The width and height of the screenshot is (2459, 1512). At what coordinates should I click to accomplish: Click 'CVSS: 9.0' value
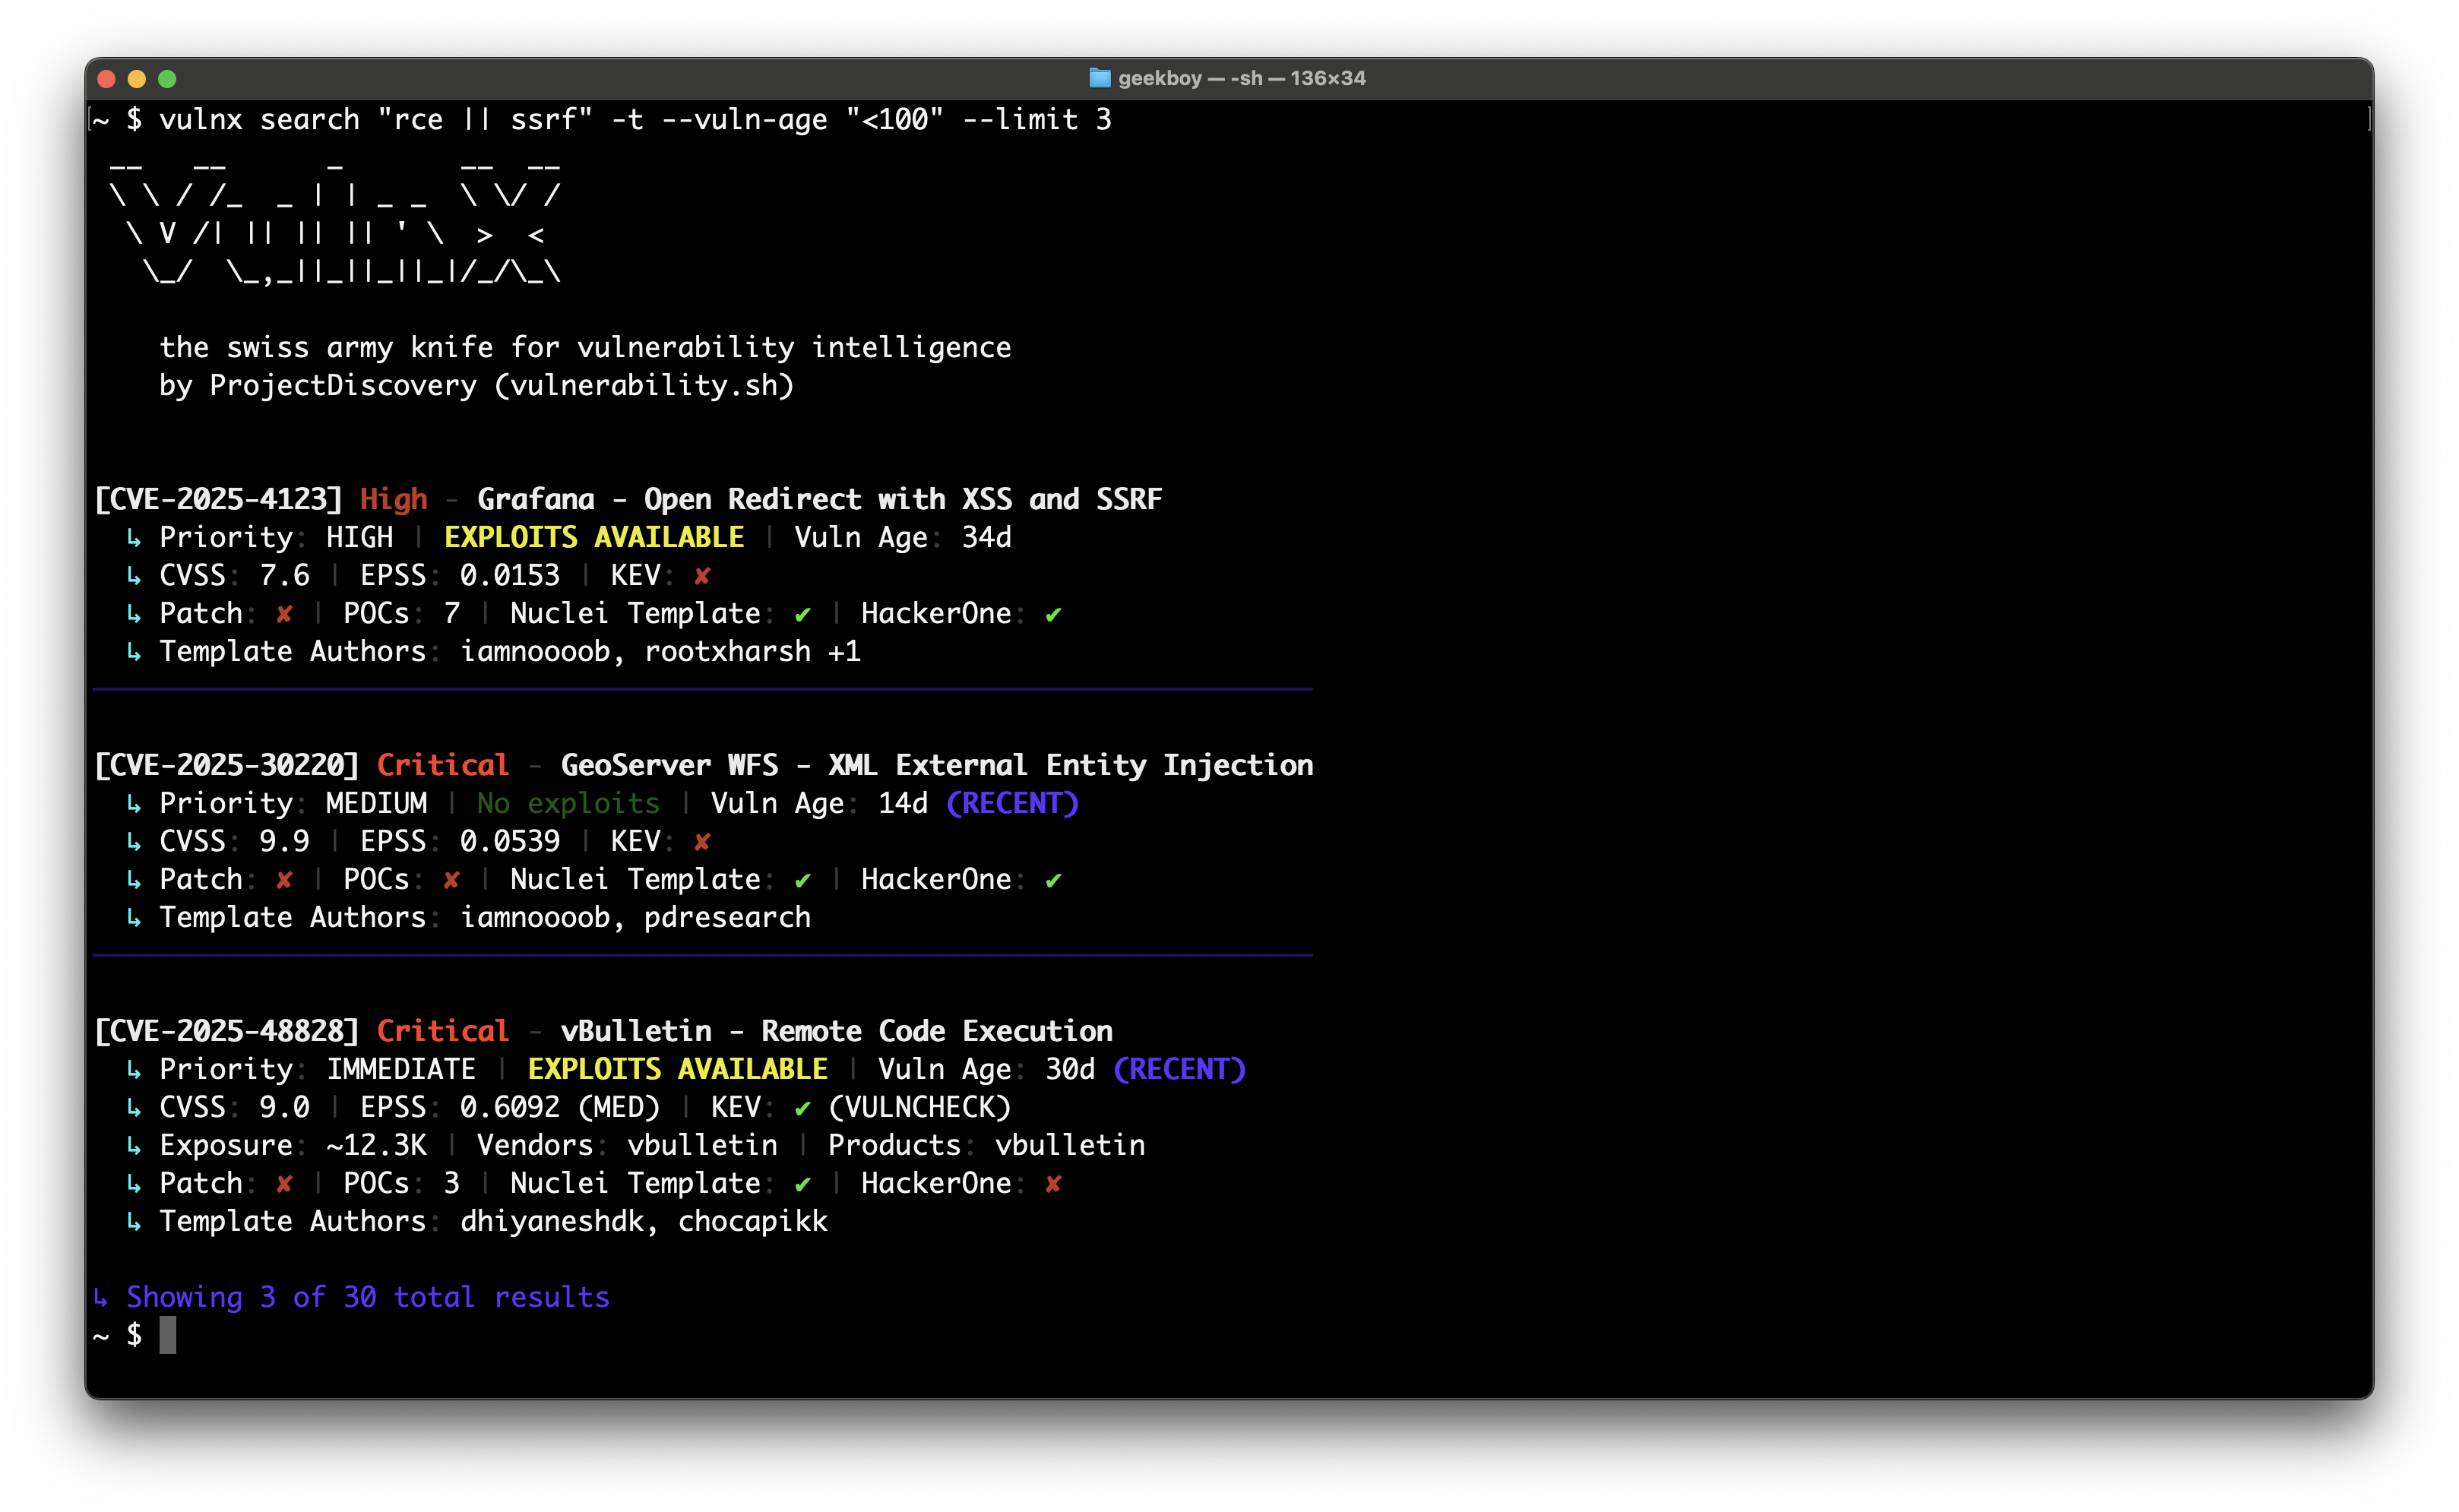click(x=234, y=1107)
